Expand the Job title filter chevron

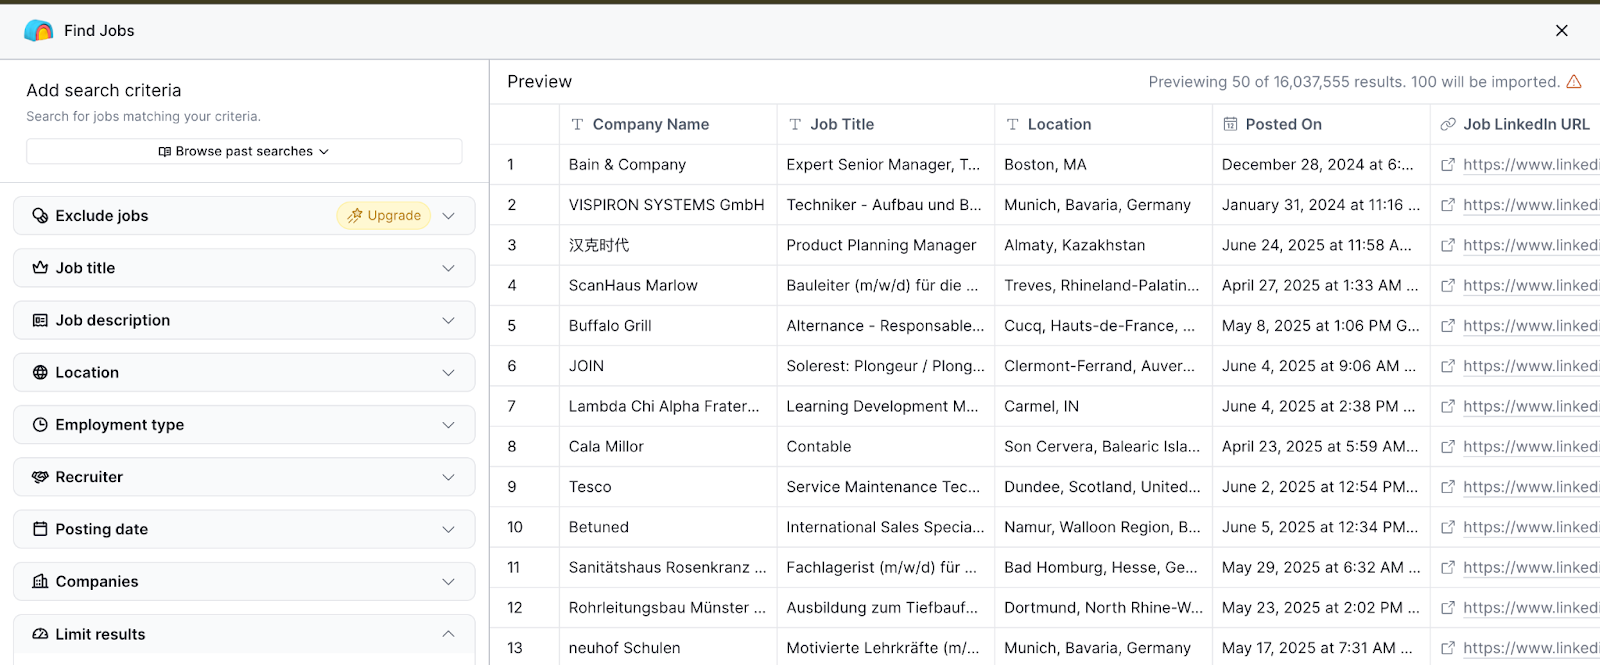pyautogui.click(x=448, y=268)
